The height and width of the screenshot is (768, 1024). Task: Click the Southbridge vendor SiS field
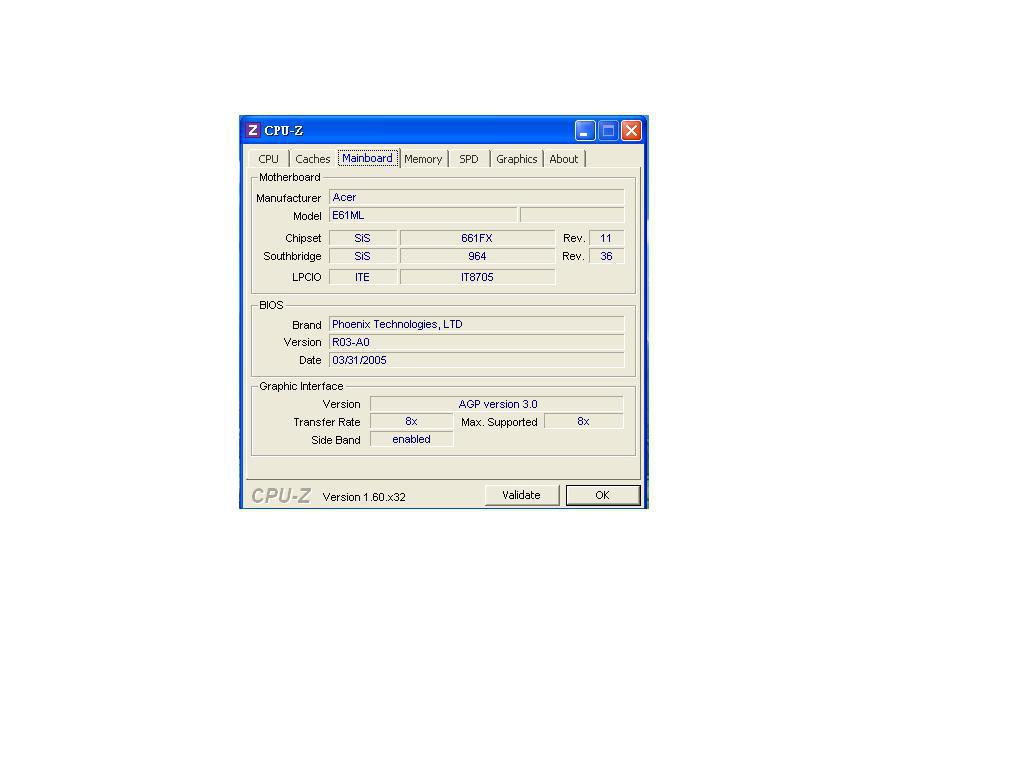362,257
